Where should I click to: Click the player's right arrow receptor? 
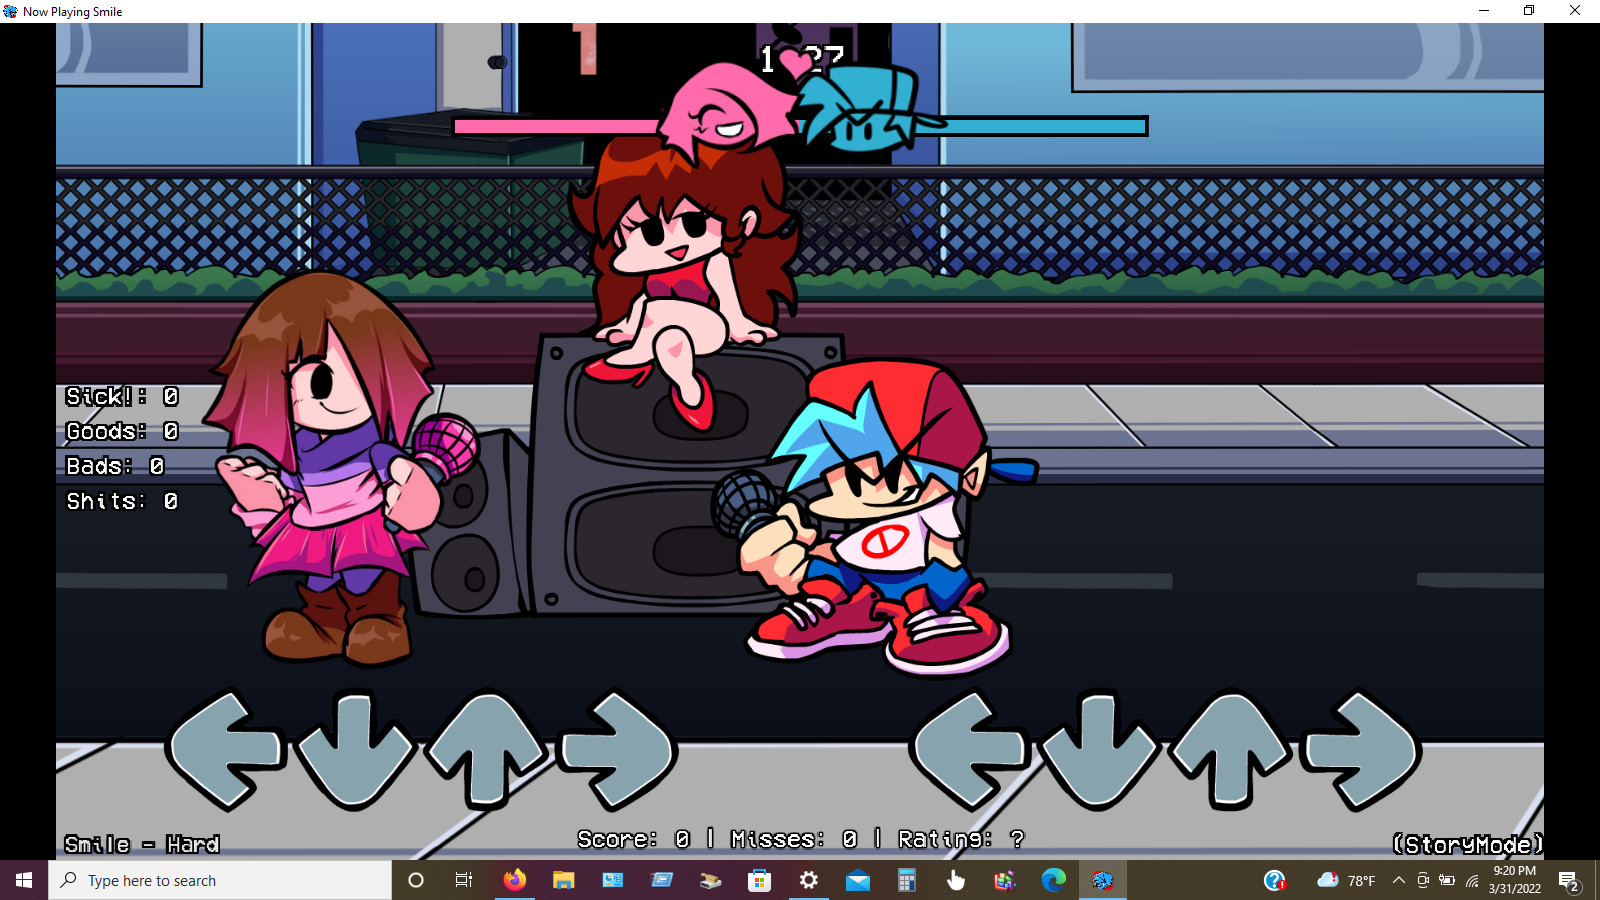(1360, 750)
